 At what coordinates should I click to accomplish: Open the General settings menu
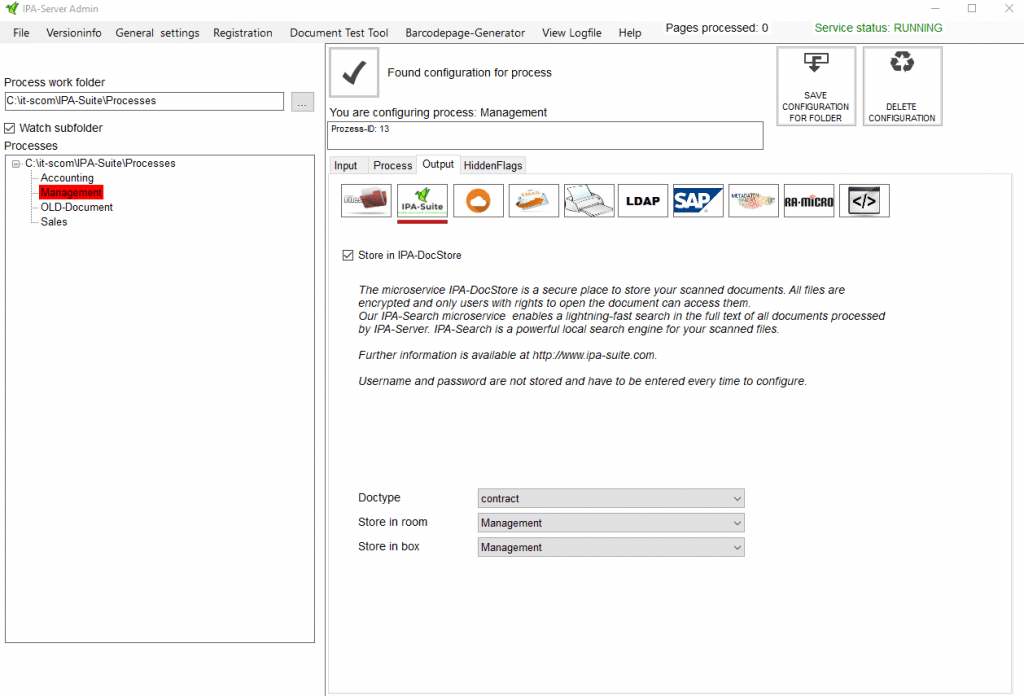[x=157, y=33]
